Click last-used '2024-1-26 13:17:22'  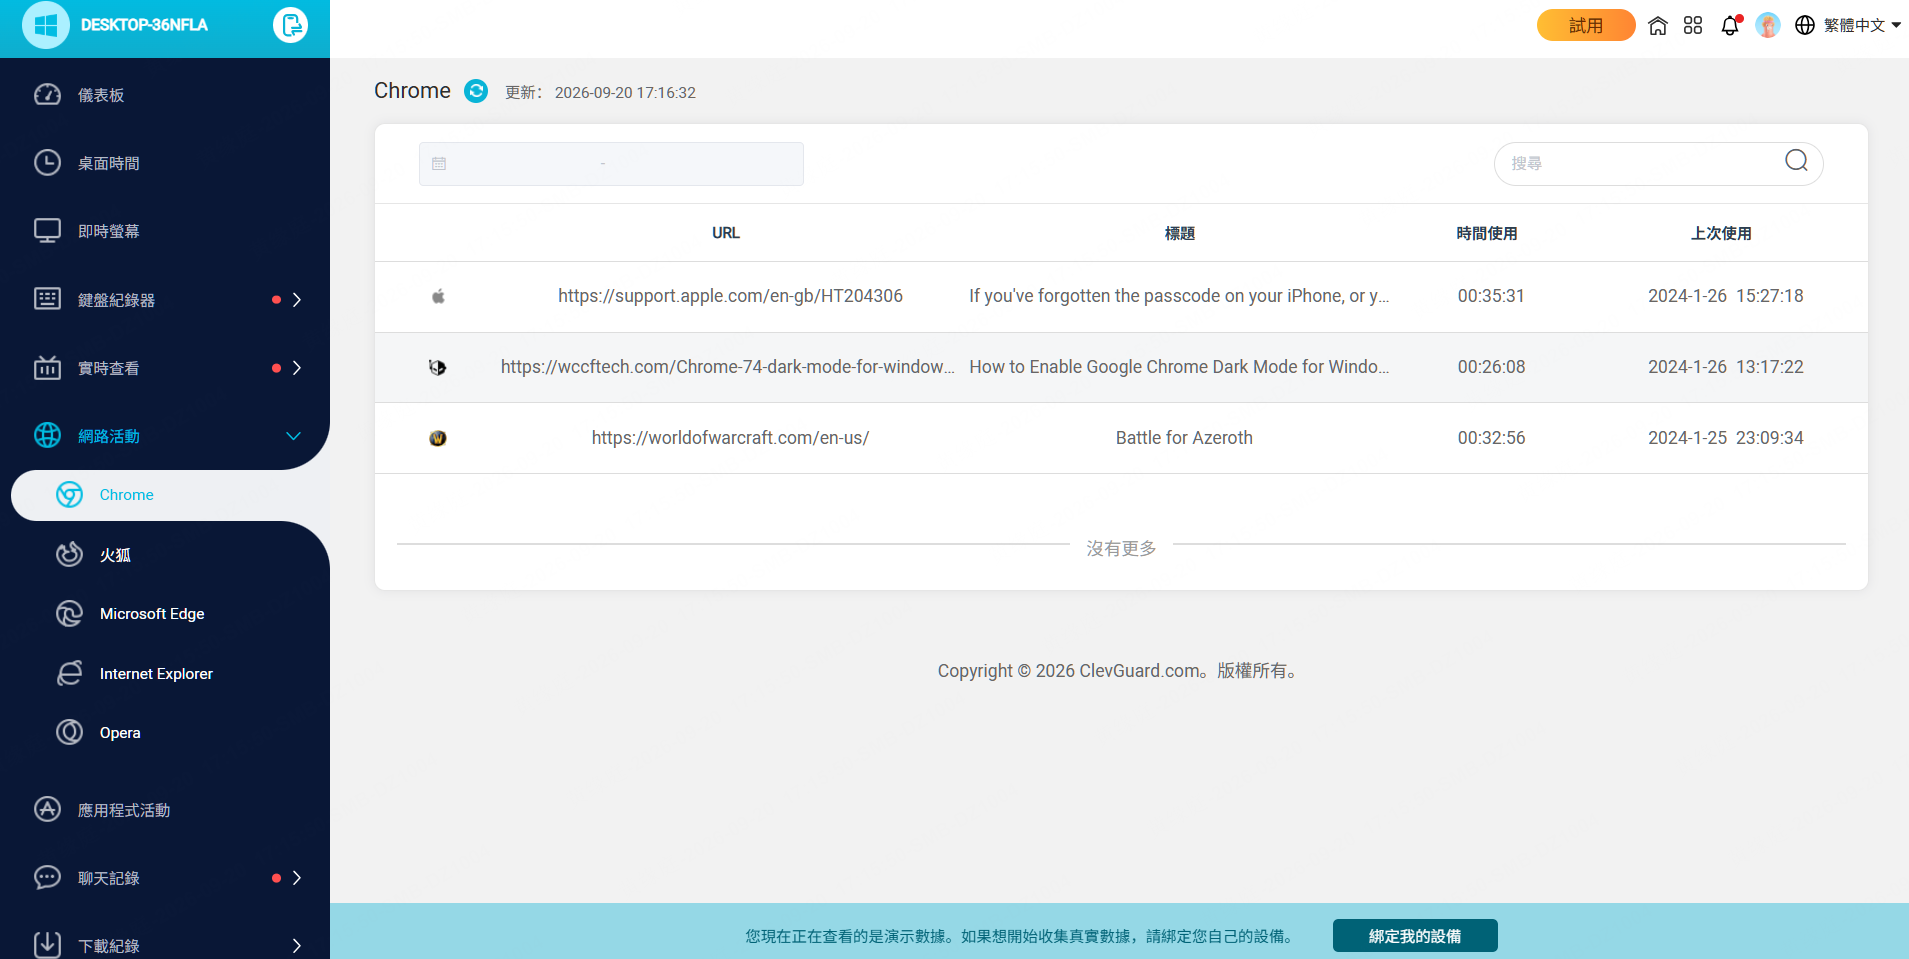[1726, 367]
